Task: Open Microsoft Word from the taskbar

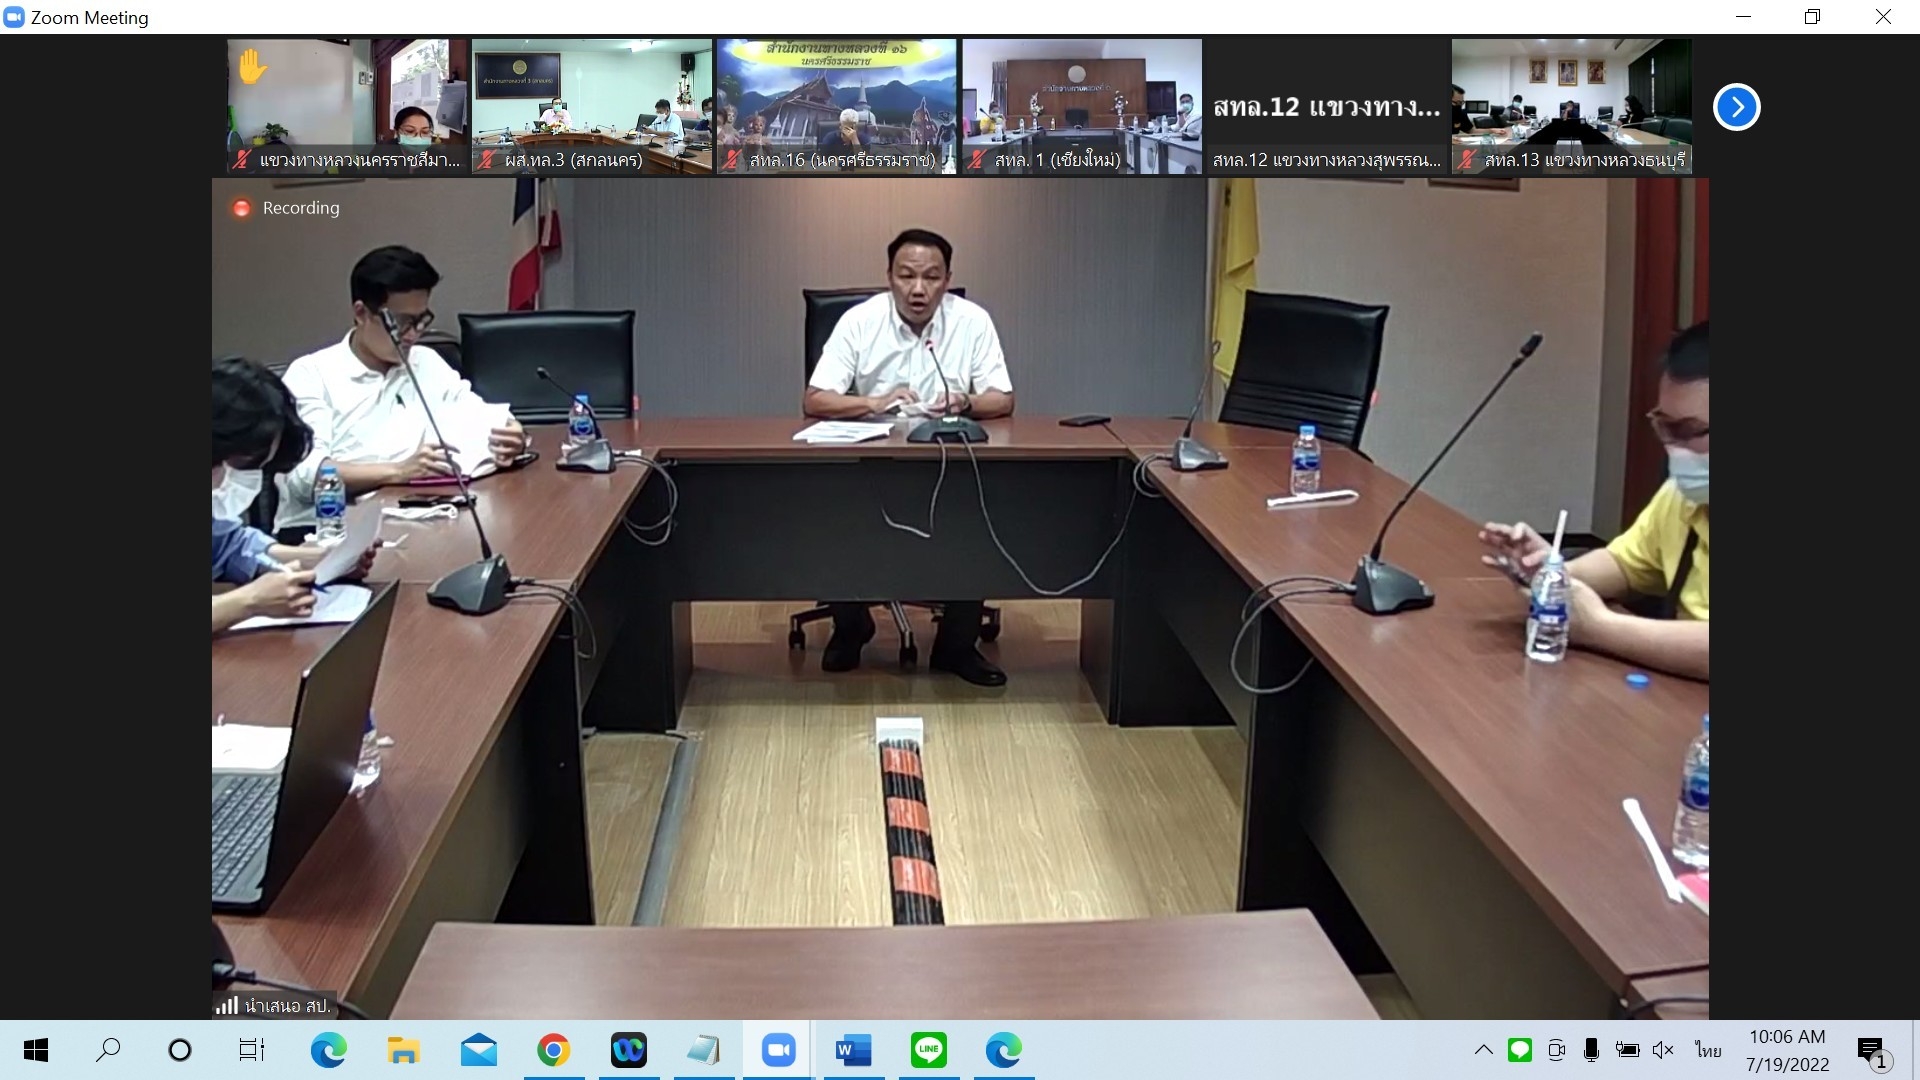Action: tap(852, 1050)
